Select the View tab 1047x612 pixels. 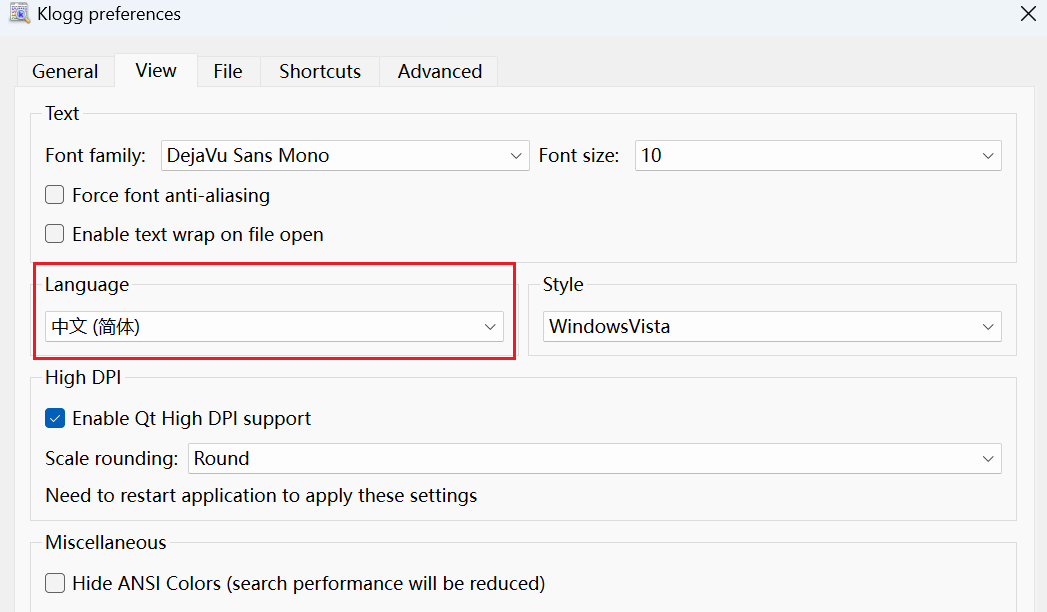click(156, 70)
